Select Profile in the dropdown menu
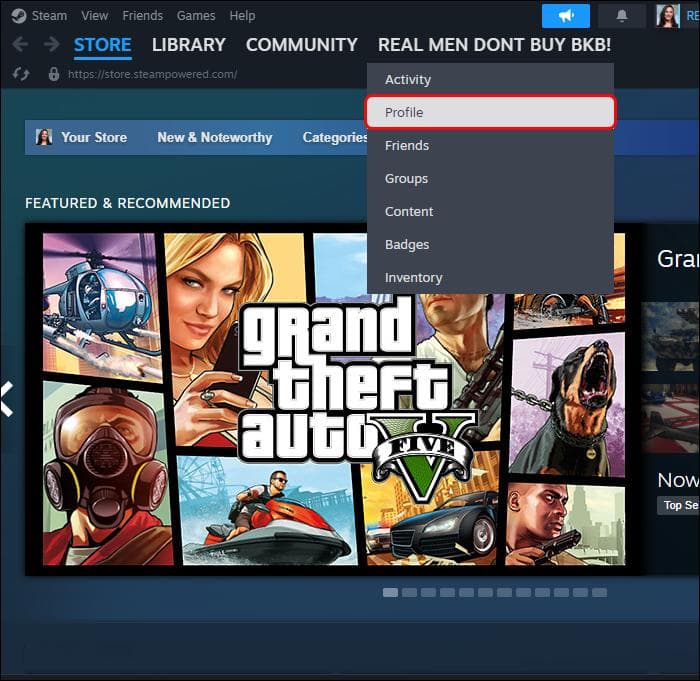This screenshot has height=681, width=700. coord(491,113)
